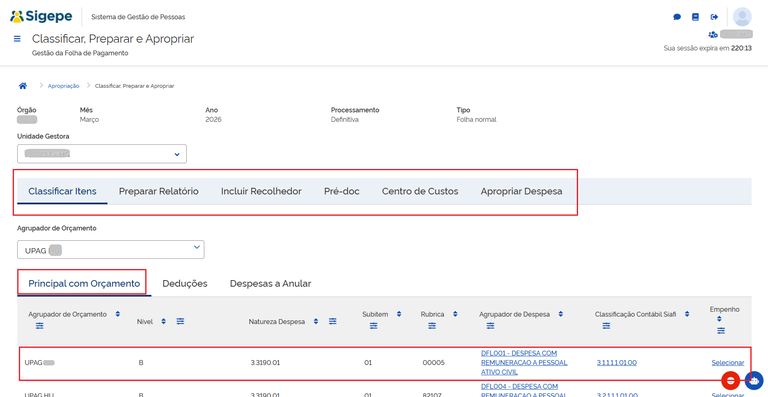This screenshot has height=397, width=768.
Task: Sort the Classificação Contábil Siafi column
Action: (x=687, y=314)
